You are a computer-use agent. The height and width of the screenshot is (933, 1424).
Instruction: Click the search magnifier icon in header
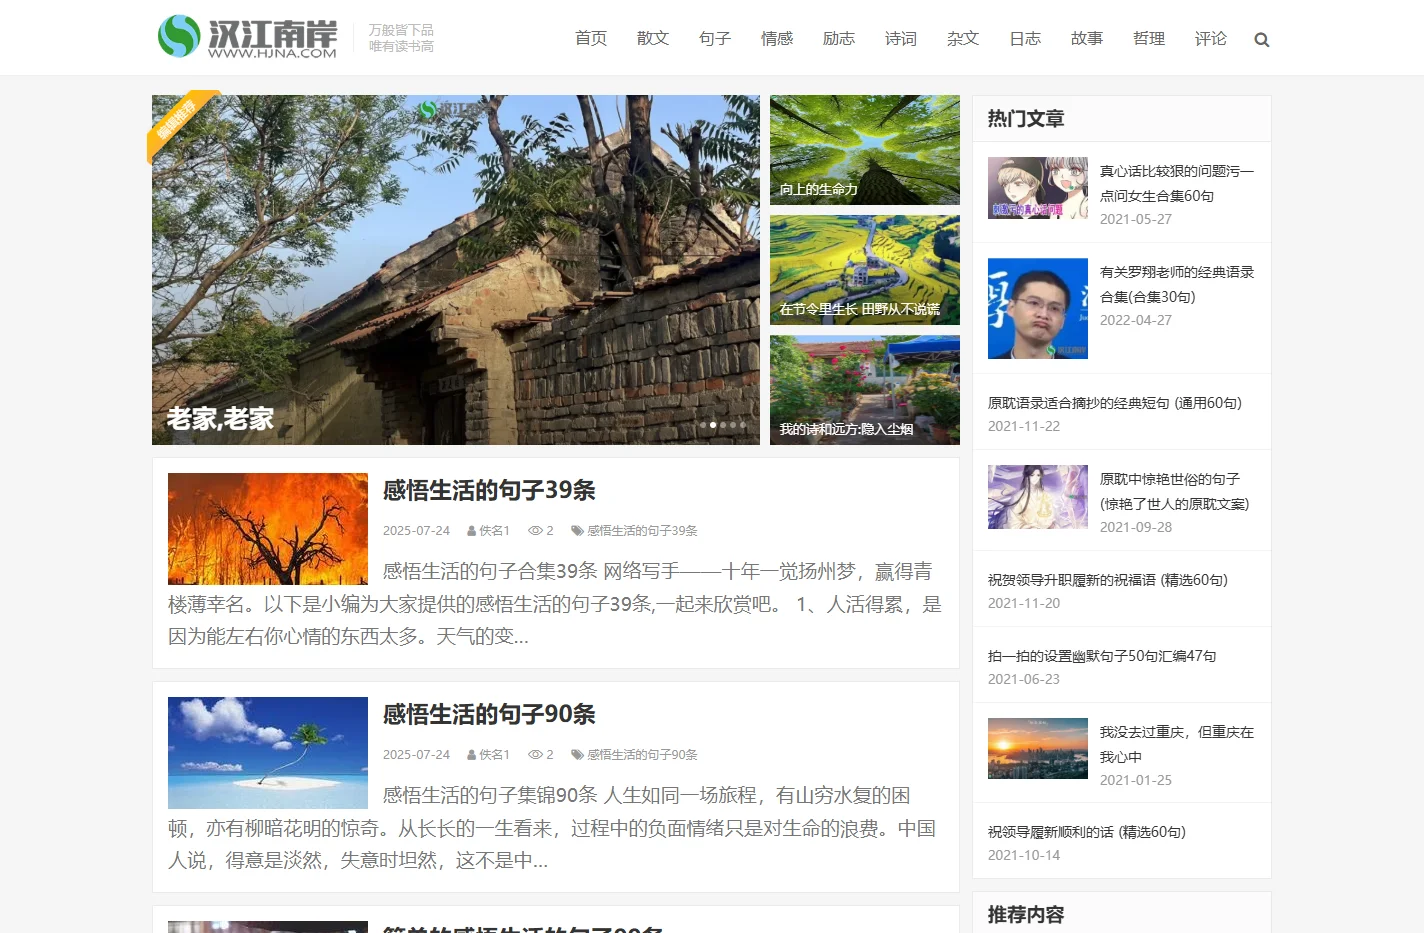tap(1261, 40)
